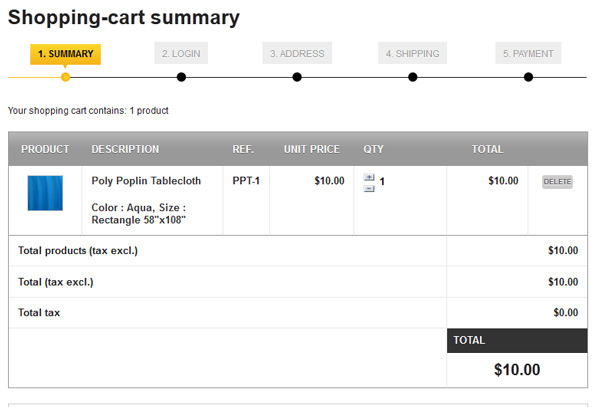
Task: Click the color and size description text
Action: click(x=139, y=213)
